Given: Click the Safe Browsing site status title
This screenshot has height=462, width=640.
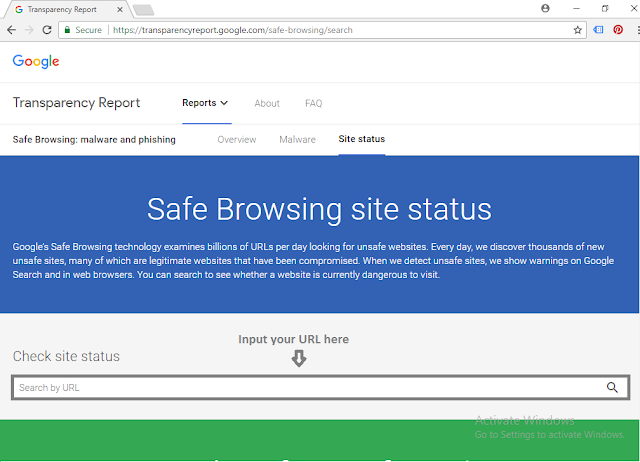Looking at the screenshot, I should click(x=319, y=209).
